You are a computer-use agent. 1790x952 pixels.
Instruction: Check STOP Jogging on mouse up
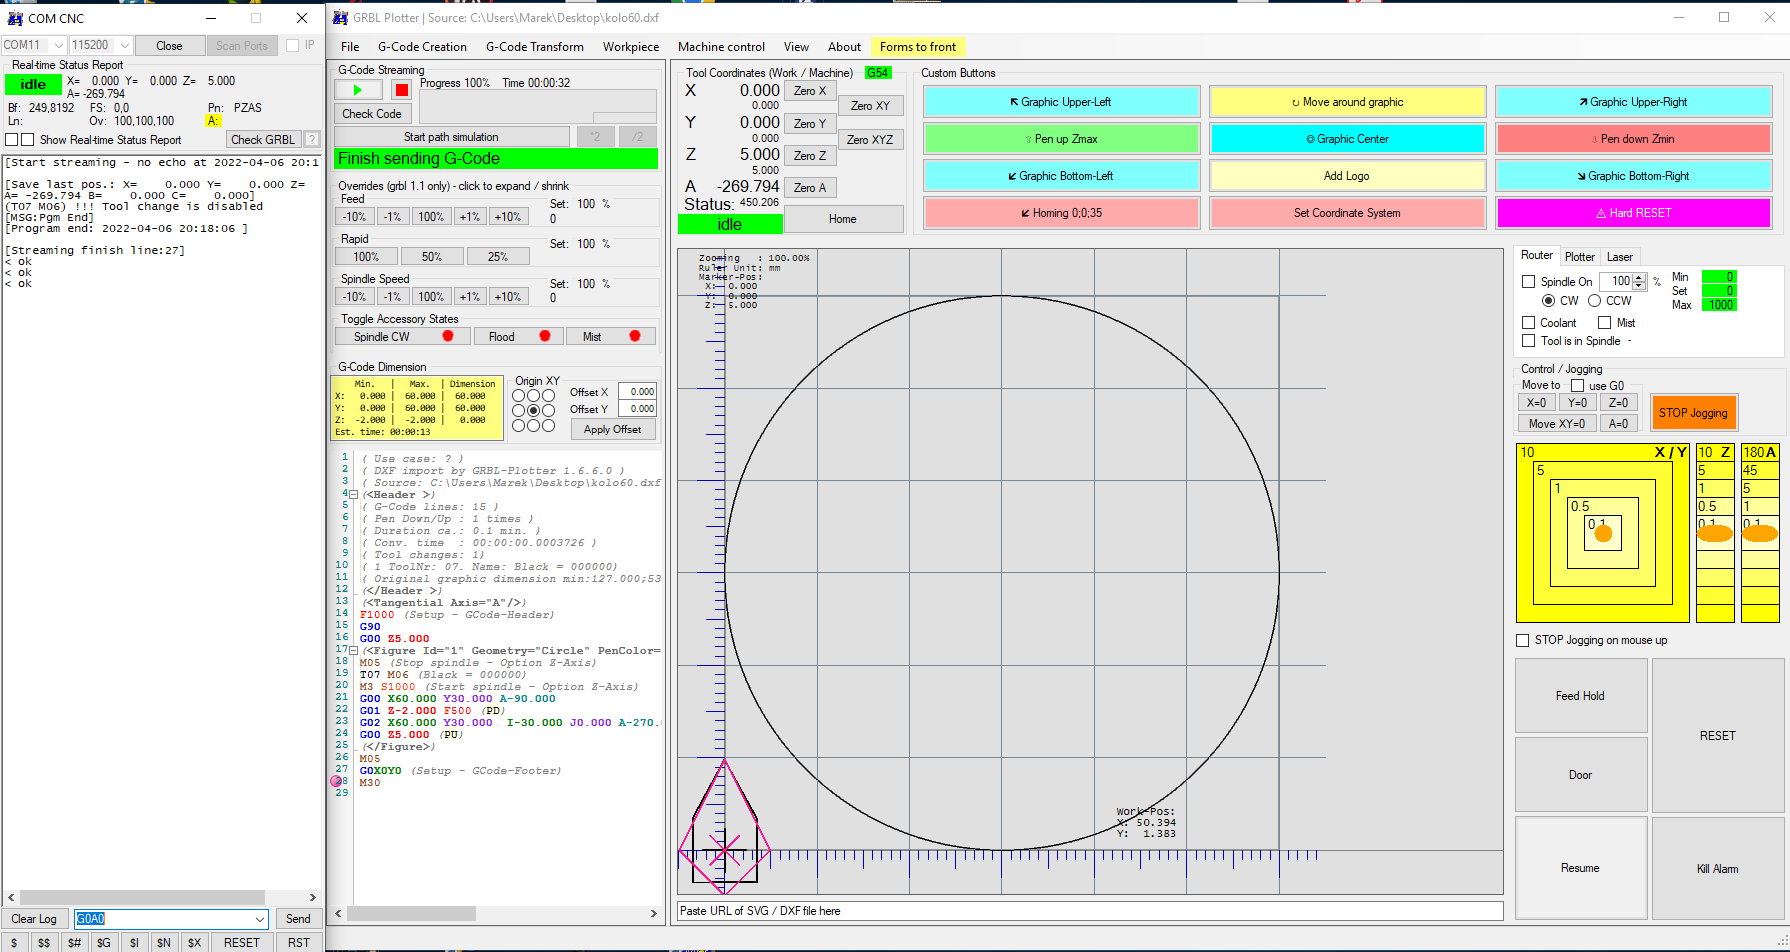pos(1523,641)
